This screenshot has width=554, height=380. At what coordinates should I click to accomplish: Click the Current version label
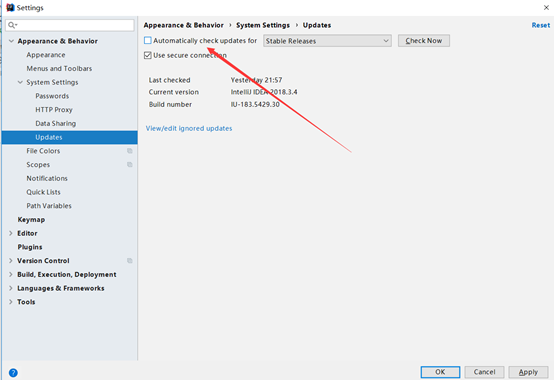tap(173, 92)
